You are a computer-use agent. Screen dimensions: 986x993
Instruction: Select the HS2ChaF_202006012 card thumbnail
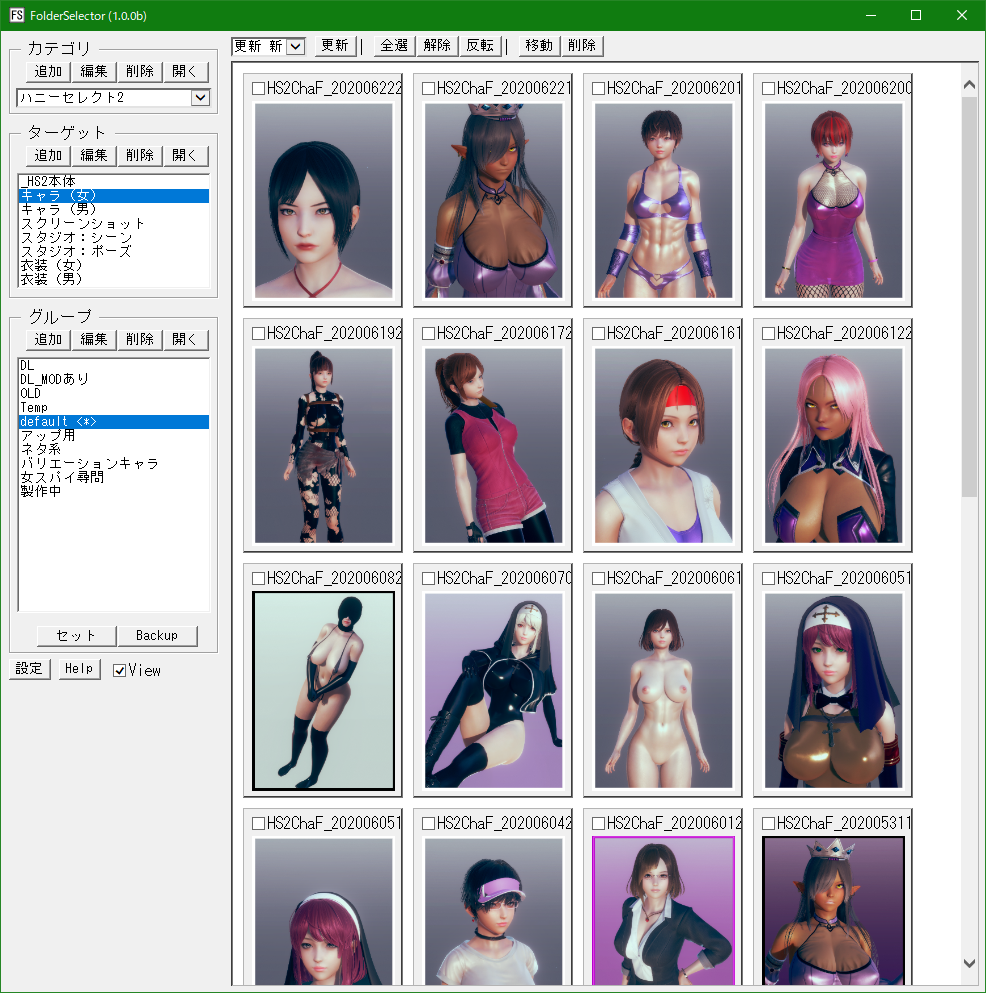(x=664, y=911)
